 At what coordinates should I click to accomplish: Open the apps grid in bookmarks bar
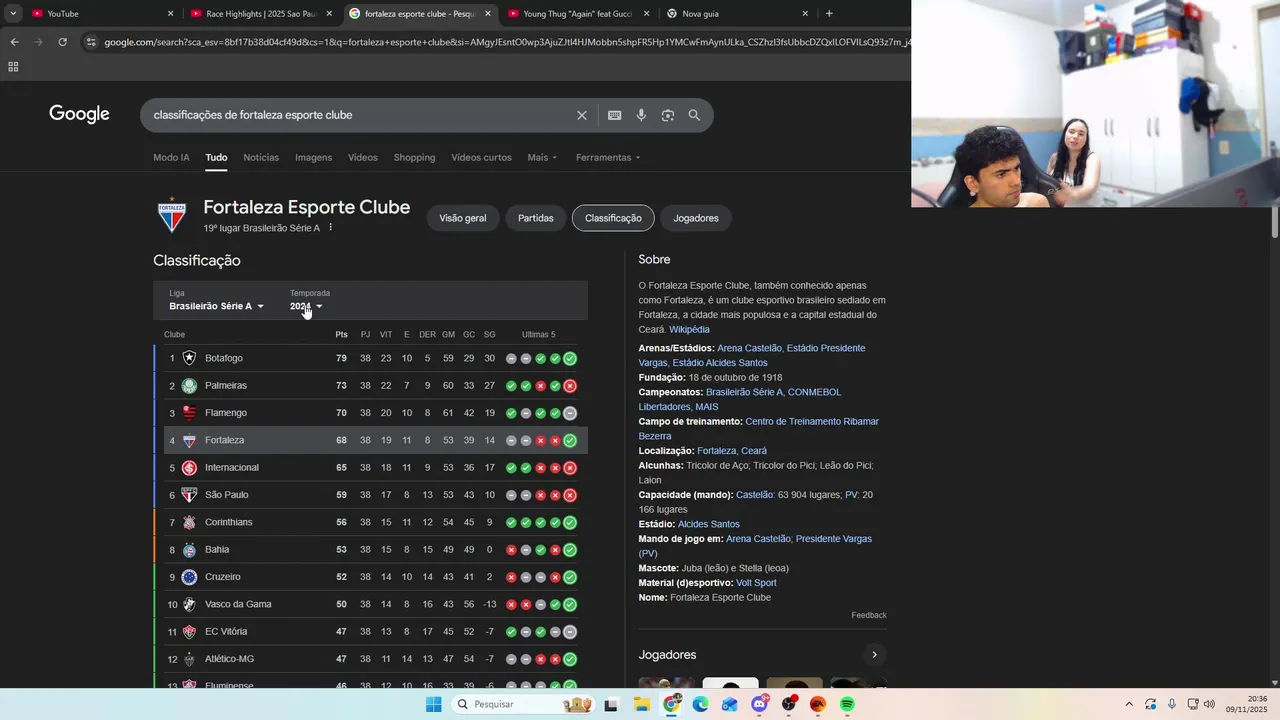(x=13, y=67)
